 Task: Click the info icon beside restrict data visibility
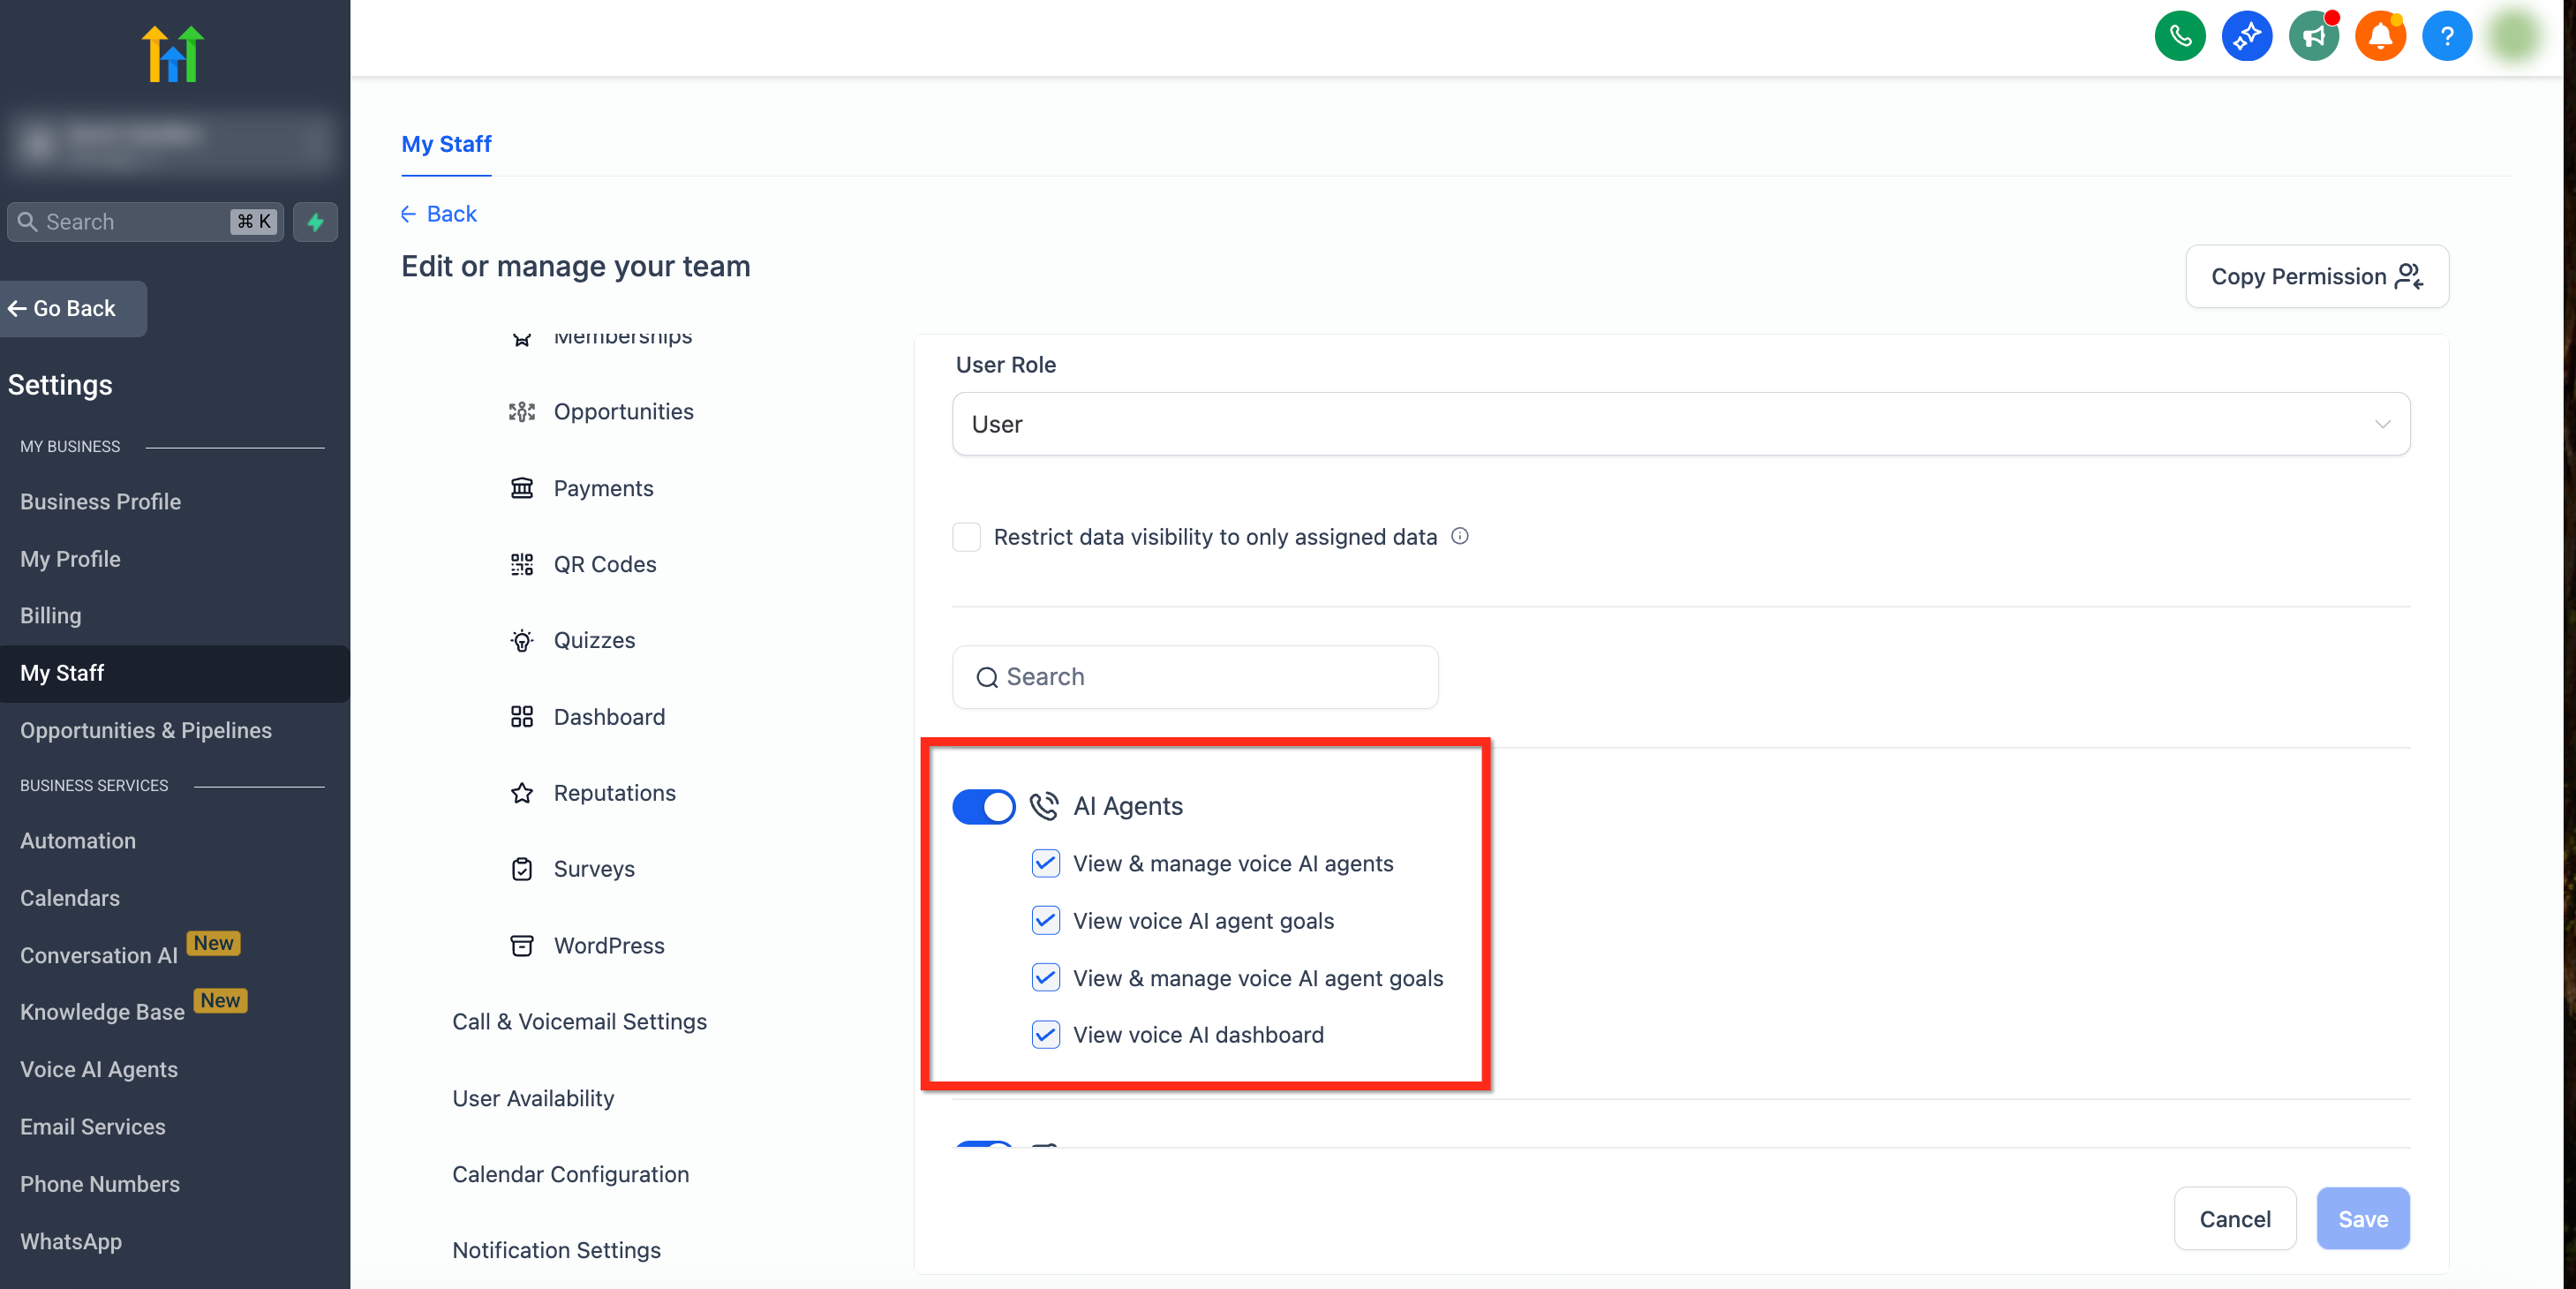[1460, 536]
